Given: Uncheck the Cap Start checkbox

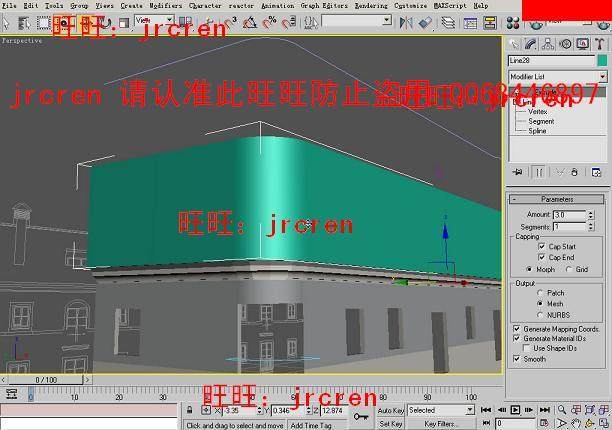Looking at the screenshot, I should coord(541,247).
